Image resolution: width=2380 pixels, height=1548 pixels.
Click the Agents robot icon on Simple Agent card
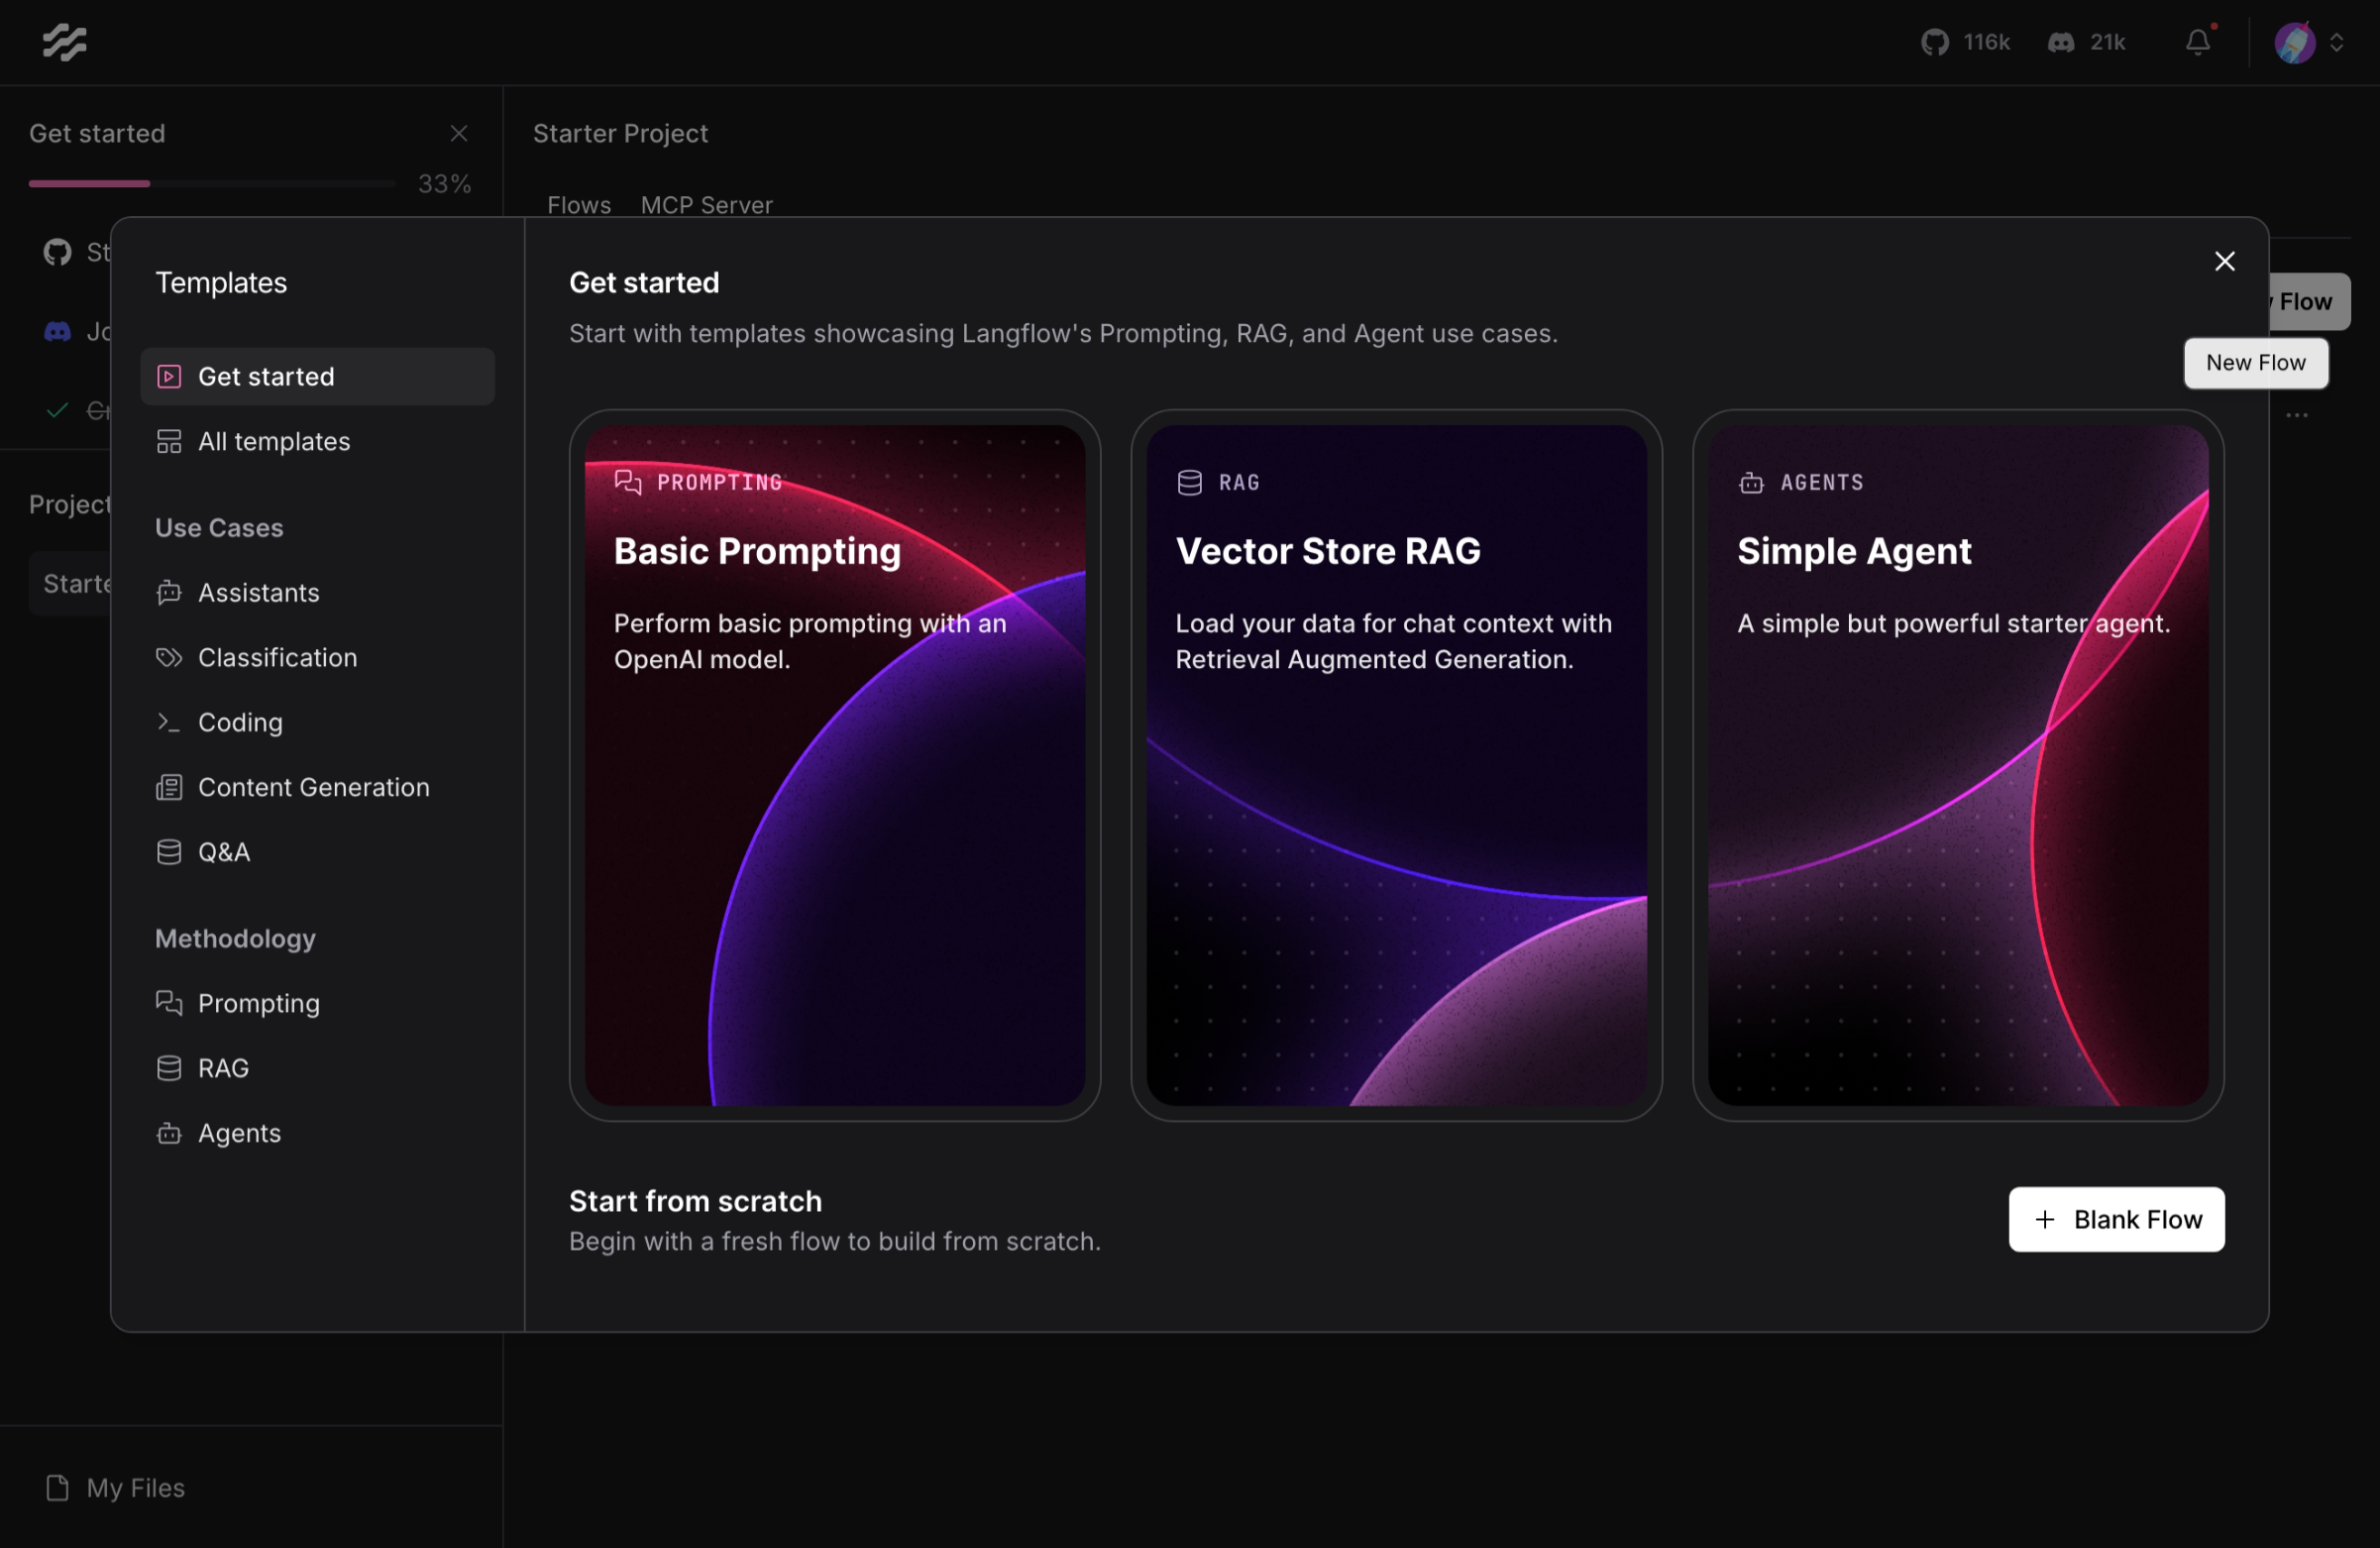[x=1751, y=482]
